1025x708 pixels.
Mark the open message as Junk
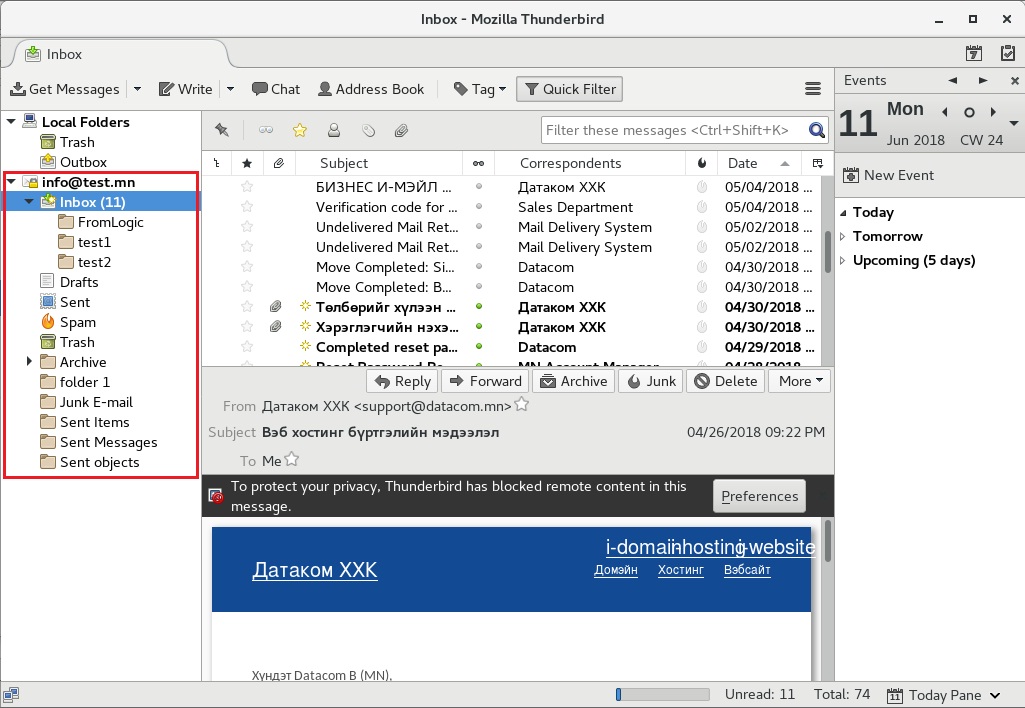pyautogui.click(x=651, y=381)
